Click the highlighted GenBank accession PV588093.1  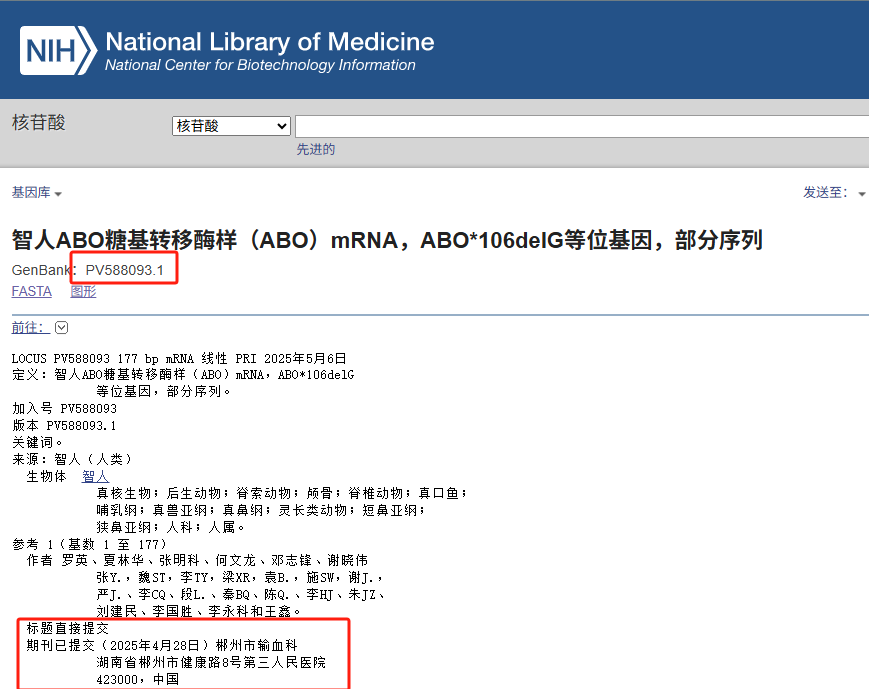[x=125, y=269]
